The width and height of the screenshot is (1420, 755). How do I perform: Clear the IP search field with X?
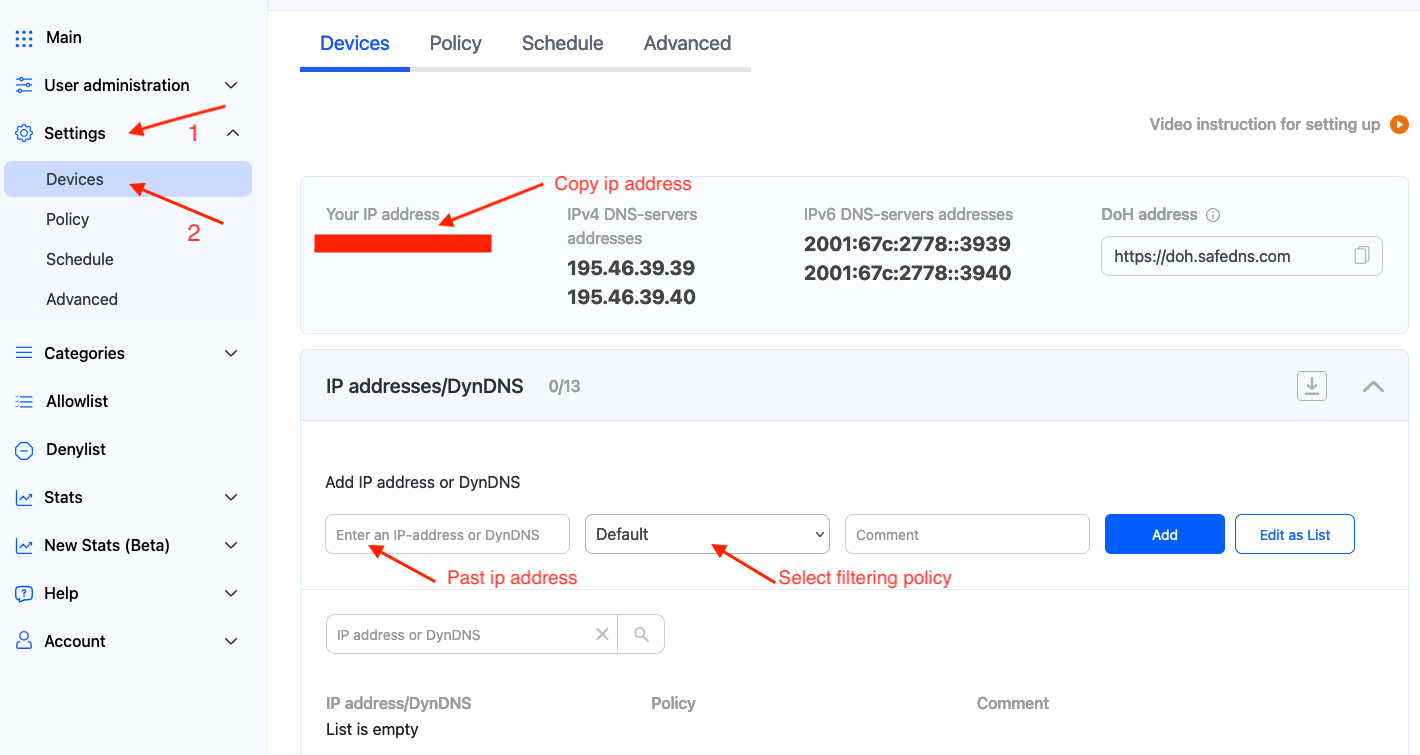pos(602,634)
